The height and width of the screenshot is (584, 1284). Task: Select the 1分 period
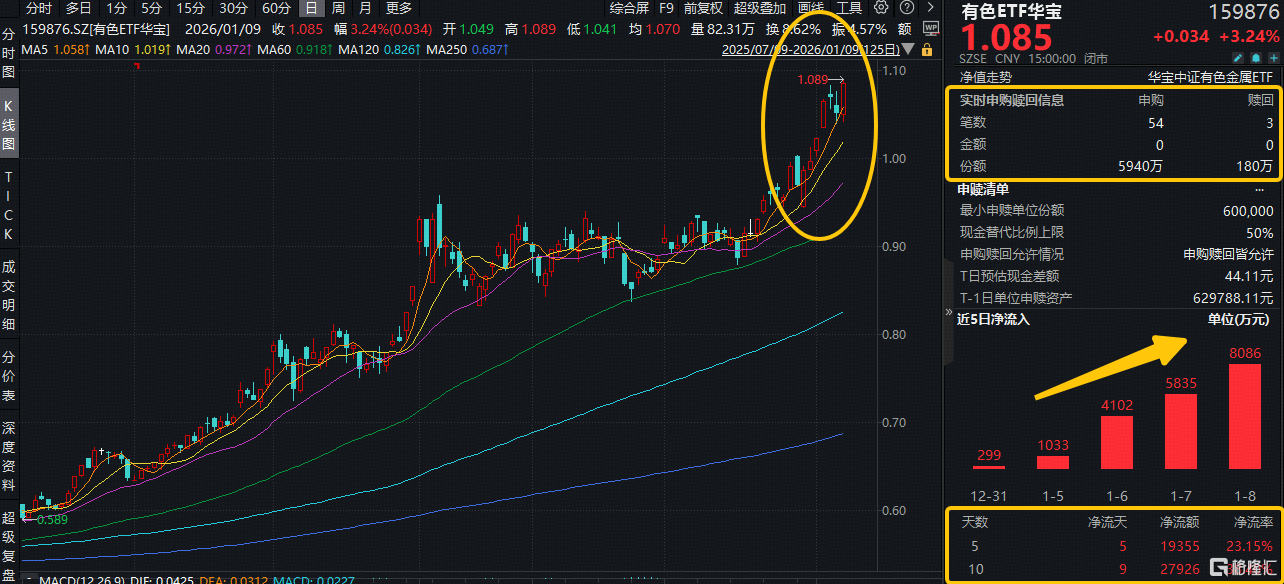coord(116,8)
